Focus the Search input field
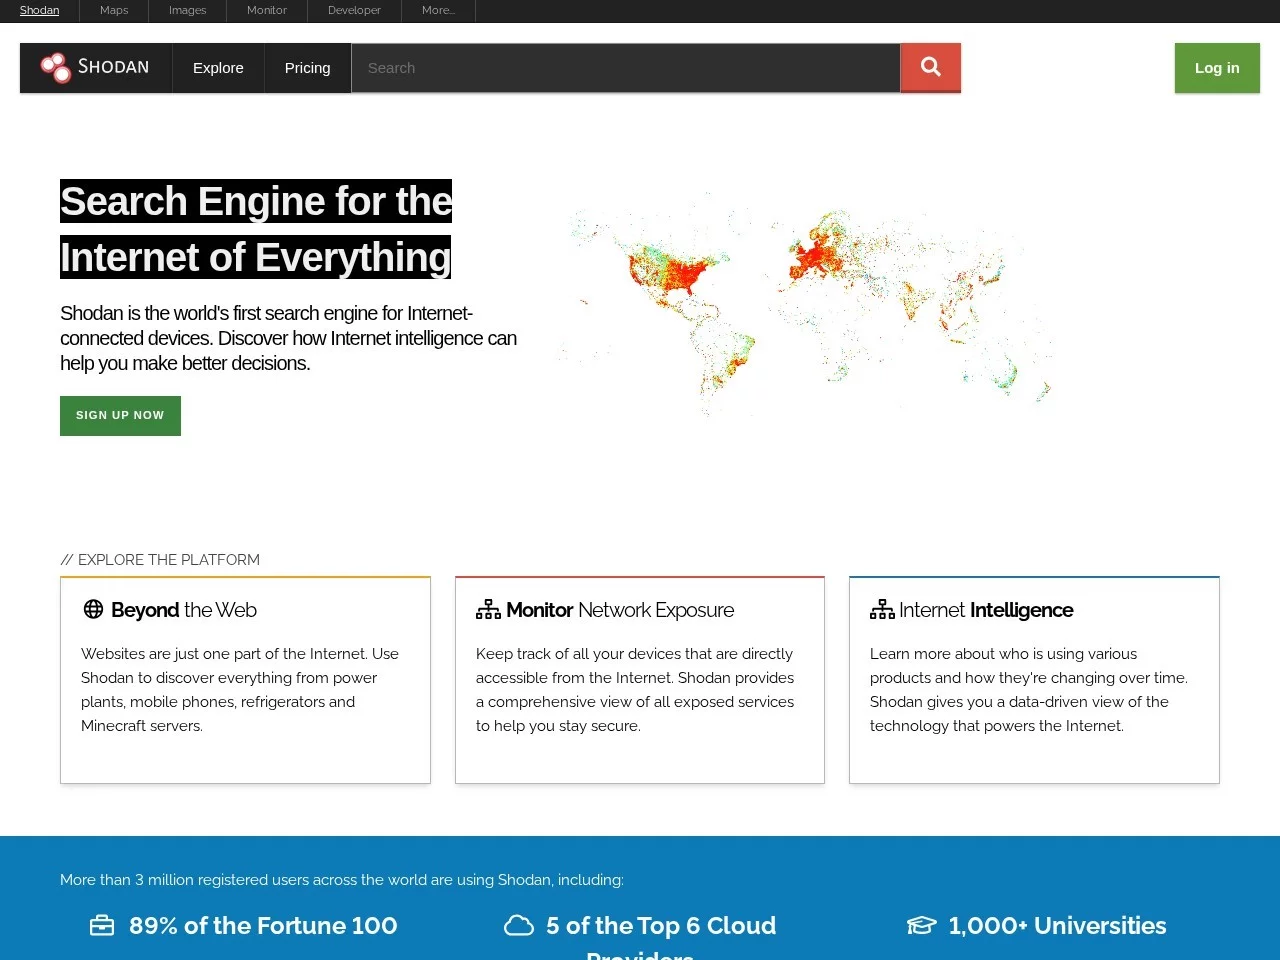The height and width of the screenshot is (960, 1280). pyautogui.click(x=626, y=68)
